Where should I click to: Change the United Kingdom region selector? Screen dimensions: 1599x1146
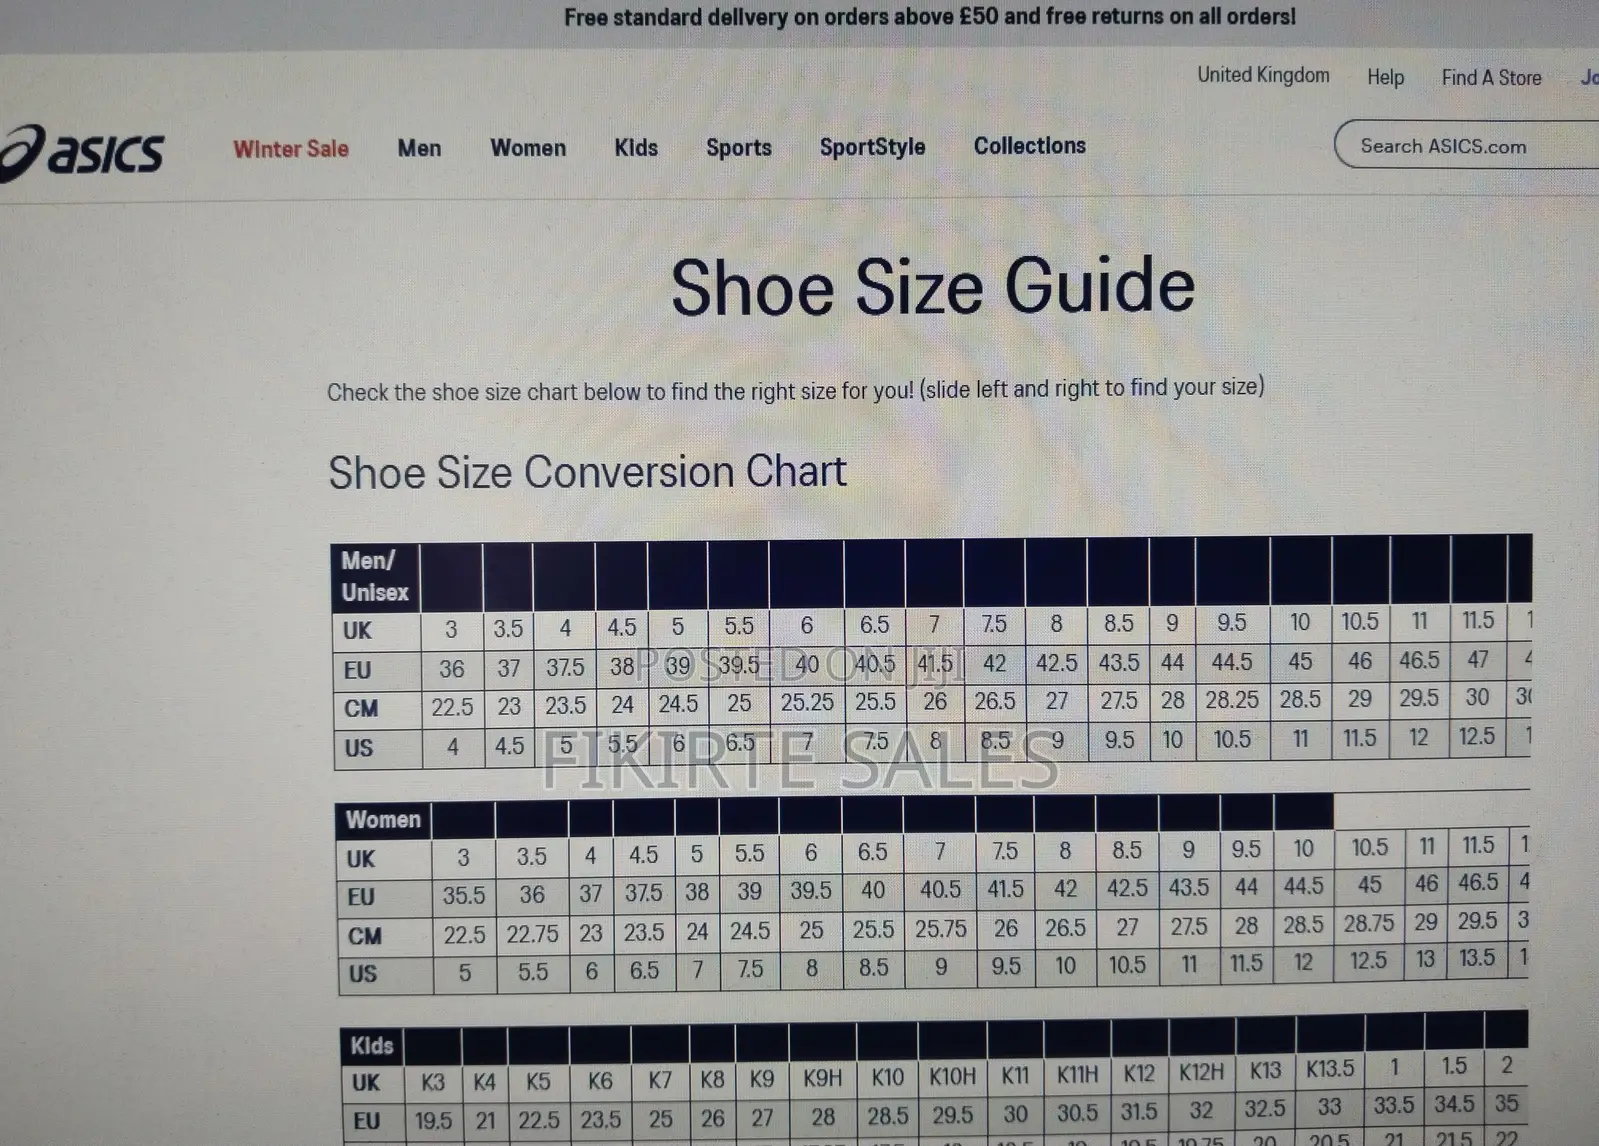point(1263,75)
